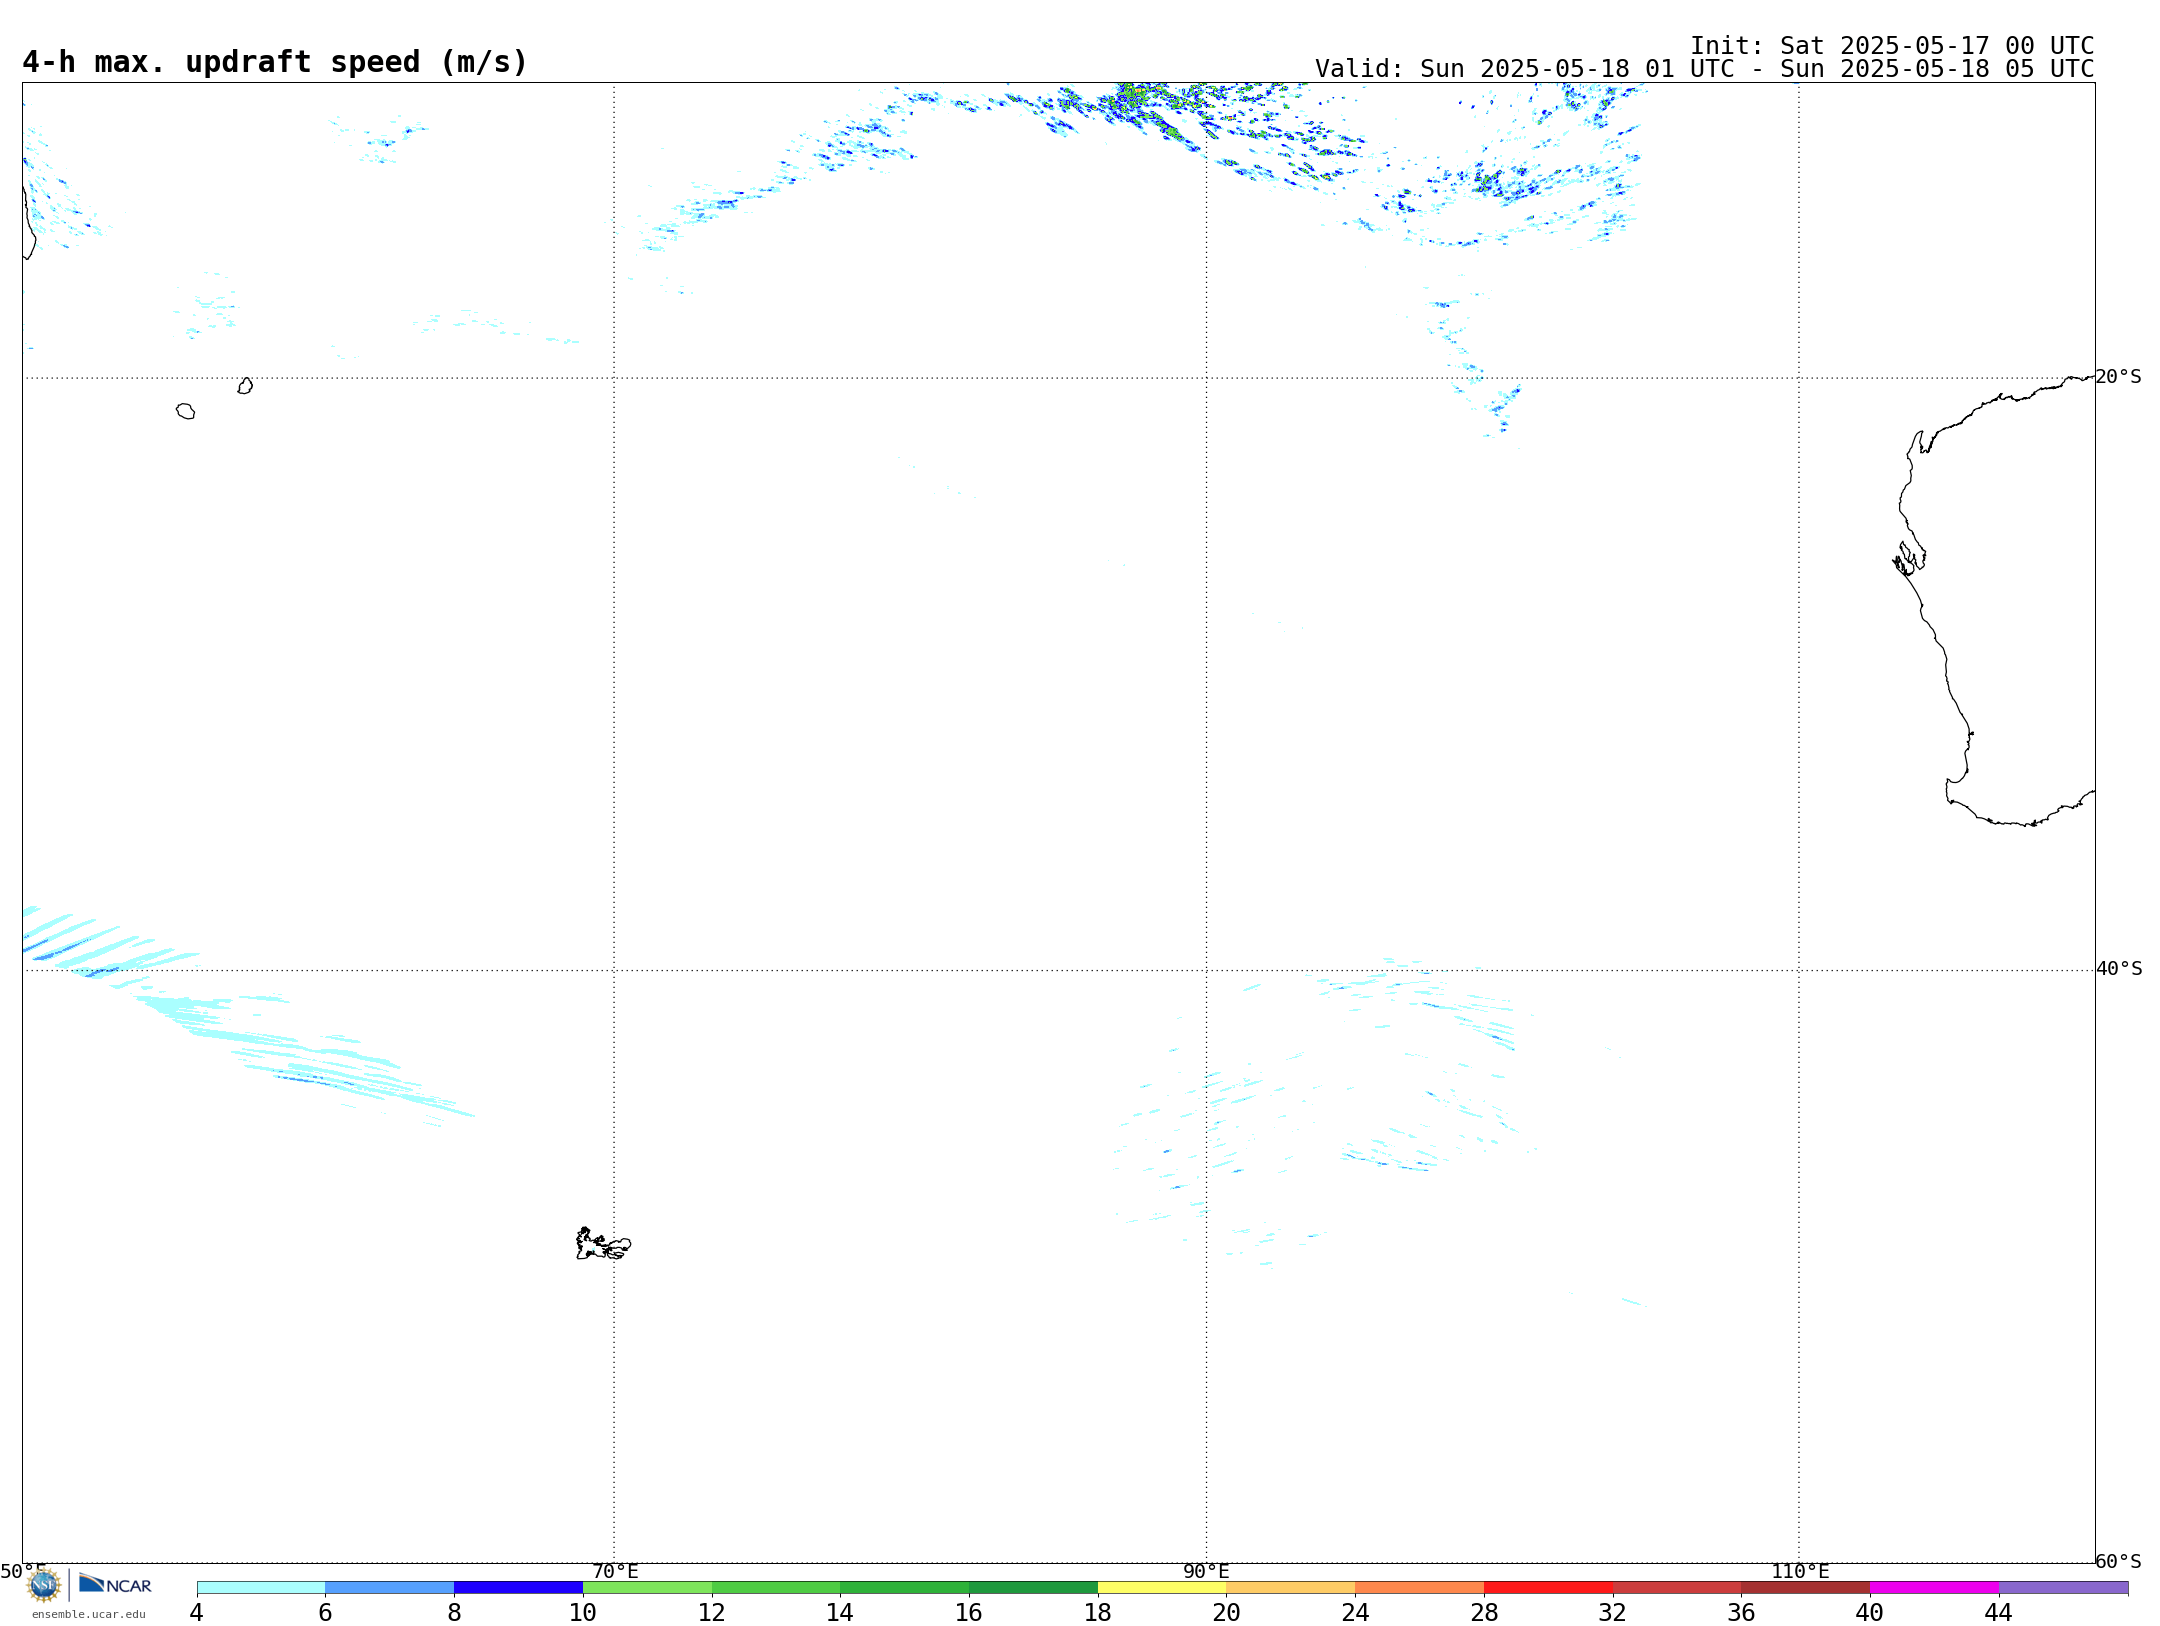2160x1626 pixels.
Task: Click the colorbar tick label 28
Action: tap(1484, 1612)
